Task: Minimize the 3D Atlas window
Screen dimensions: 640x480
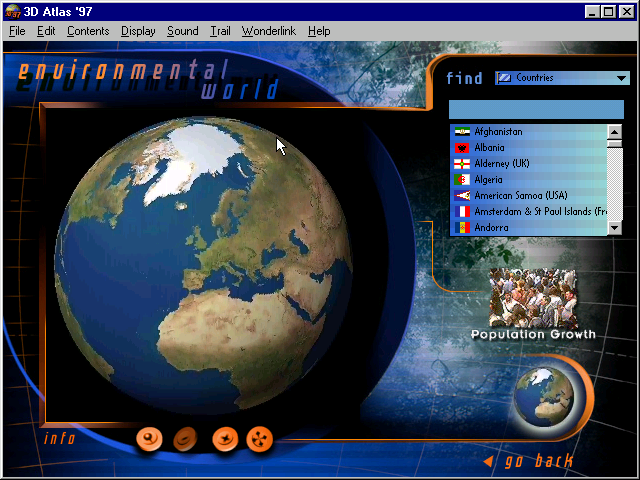Action: point(592,11)
